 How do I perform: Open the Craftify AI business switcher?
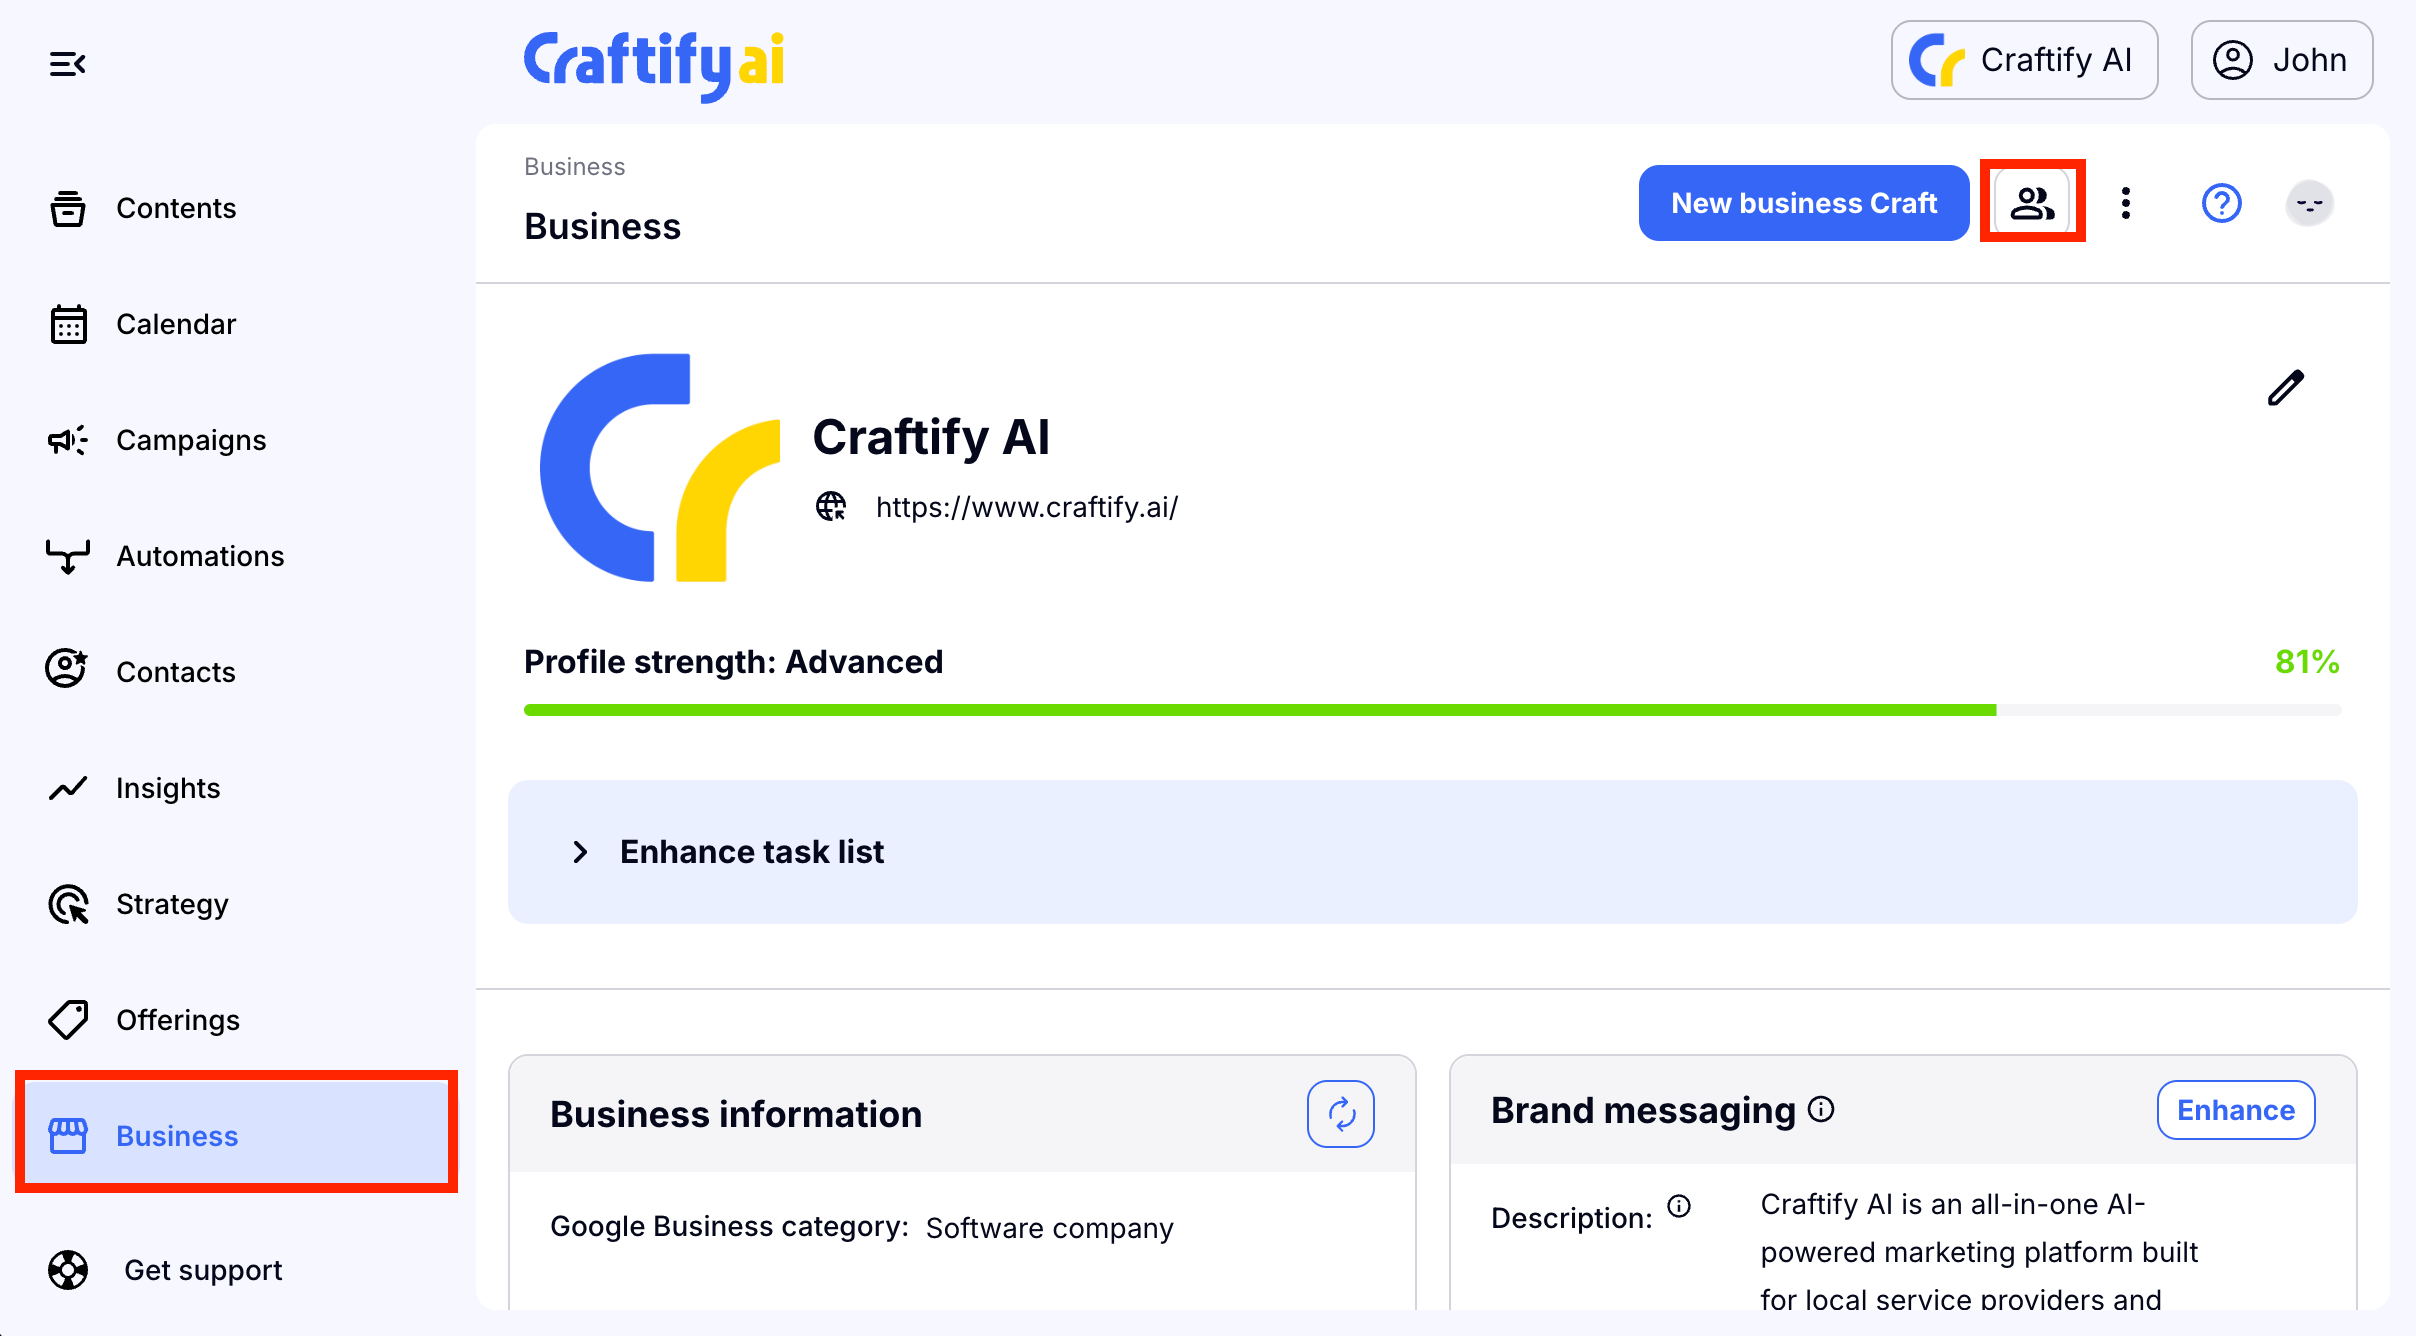pyautogui.click(x=2024, y=60)
